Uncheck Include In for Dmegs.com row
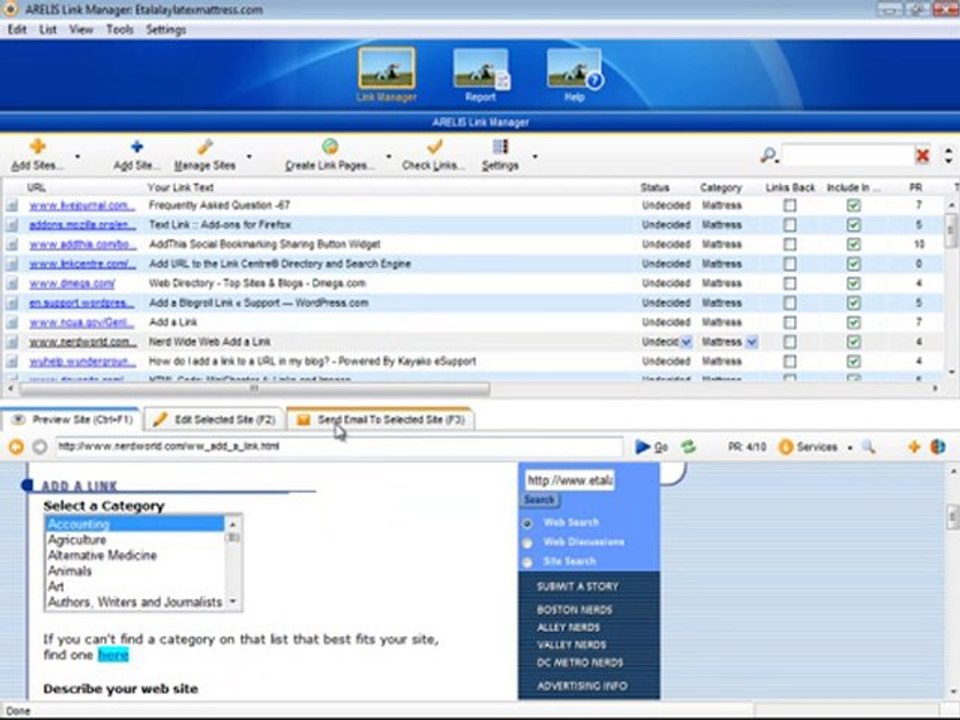The width and height of the screenshot is (960, 720). click(853, 283)
